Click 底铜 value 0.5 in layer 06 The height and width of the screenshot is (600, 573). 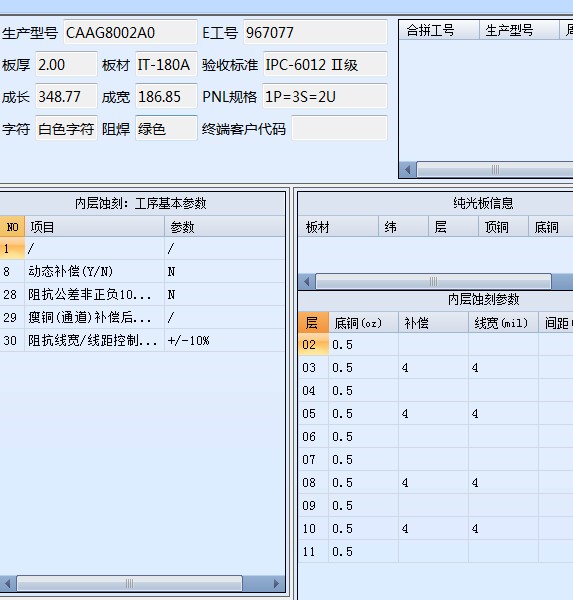[x=363, y=437]
